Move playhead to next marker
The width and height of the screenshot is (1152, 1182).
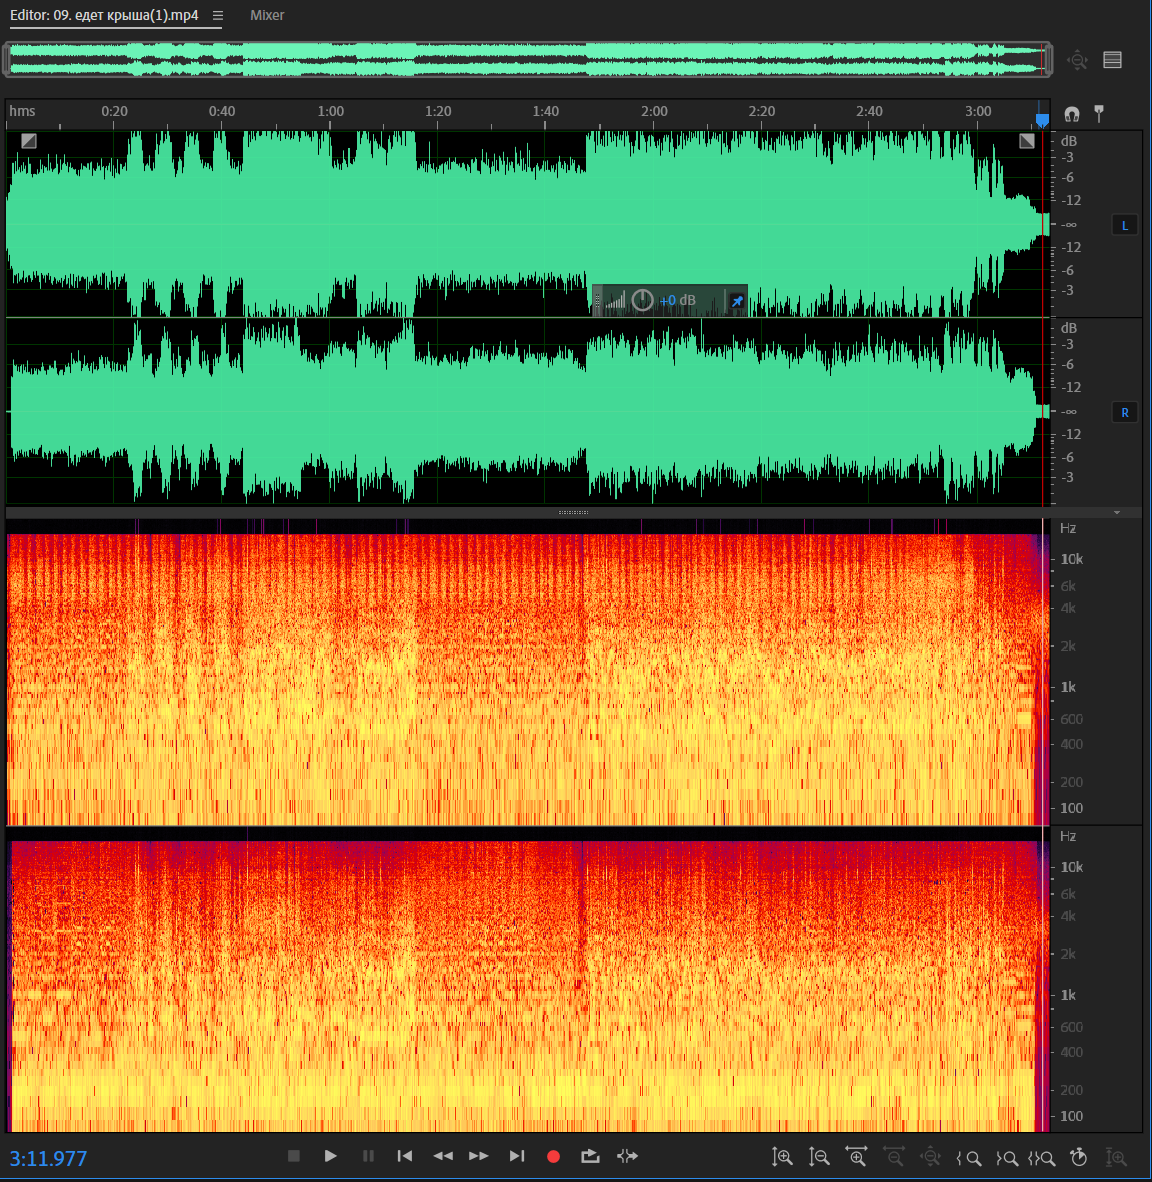[516, 1156]
